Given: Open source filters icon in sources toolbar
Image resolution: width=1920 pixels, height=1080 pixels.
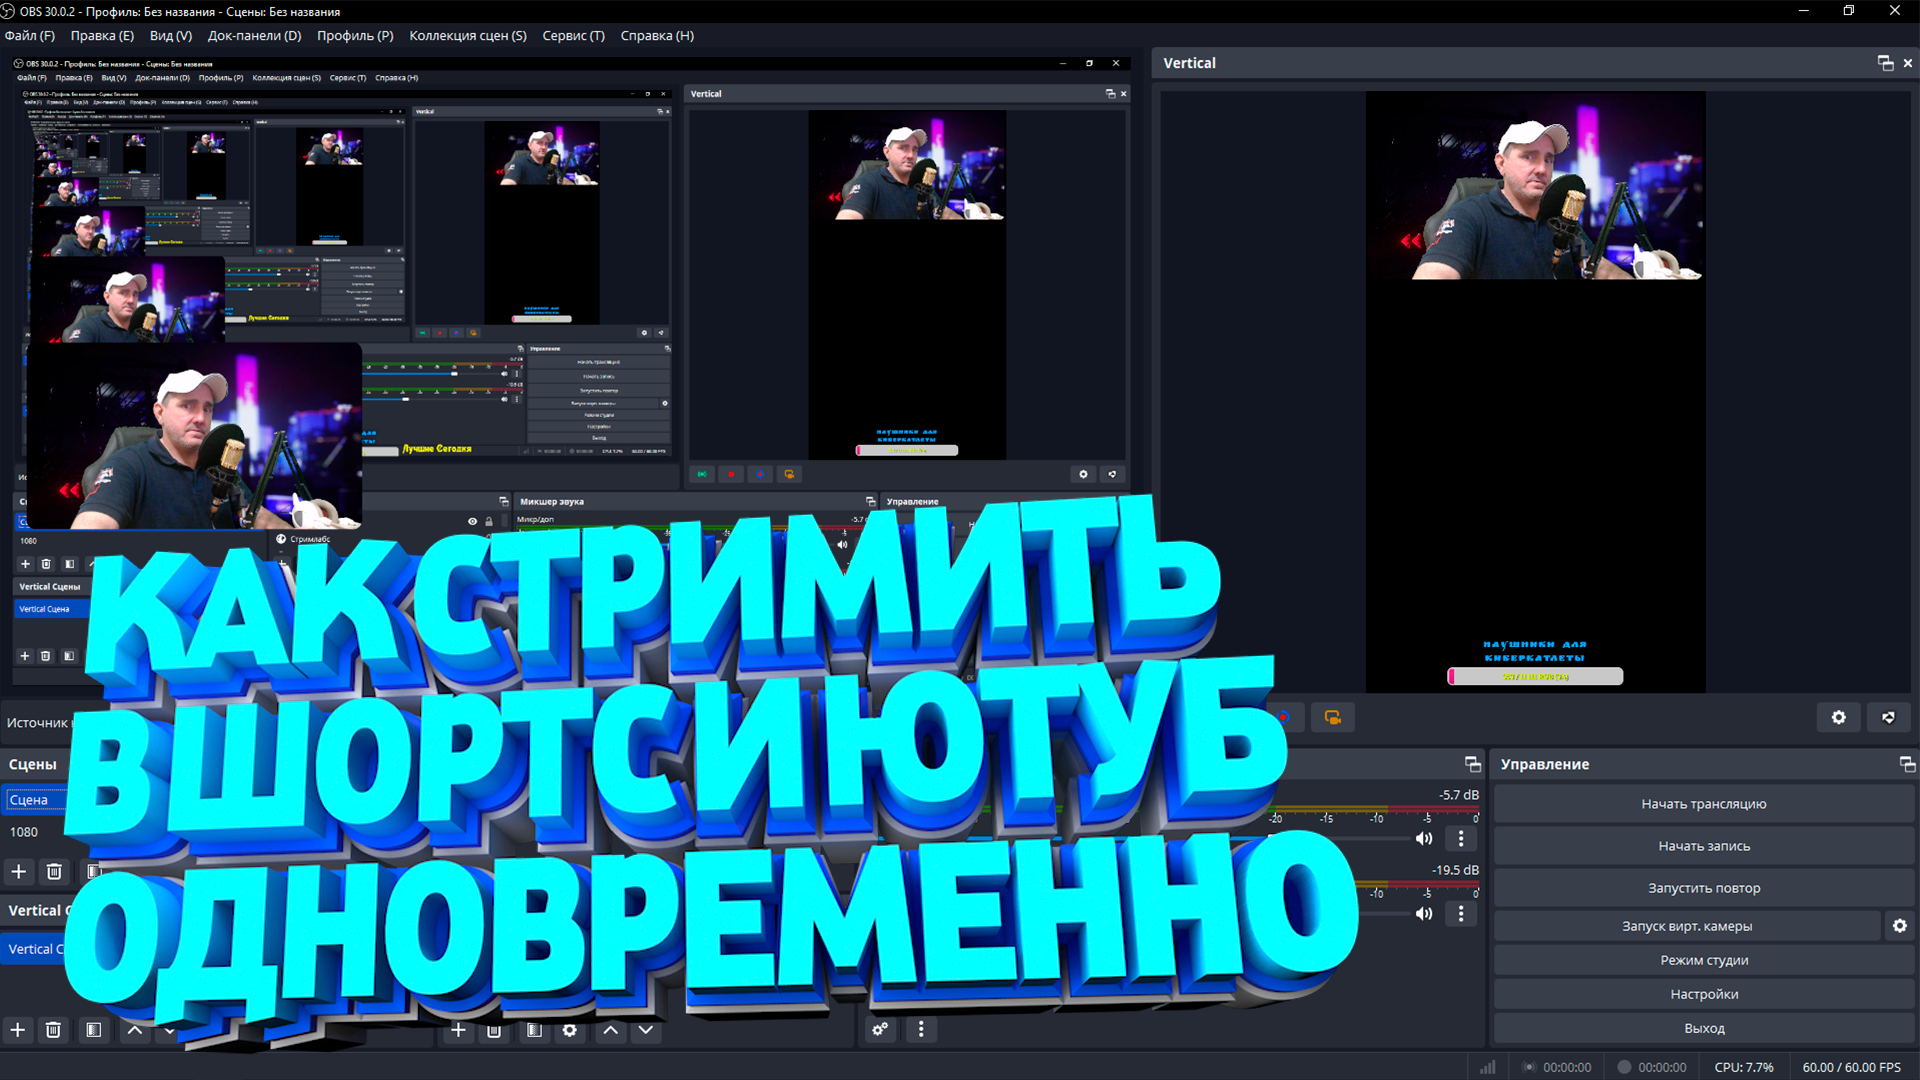Looking at the screenshot, I should [534, 1029].
